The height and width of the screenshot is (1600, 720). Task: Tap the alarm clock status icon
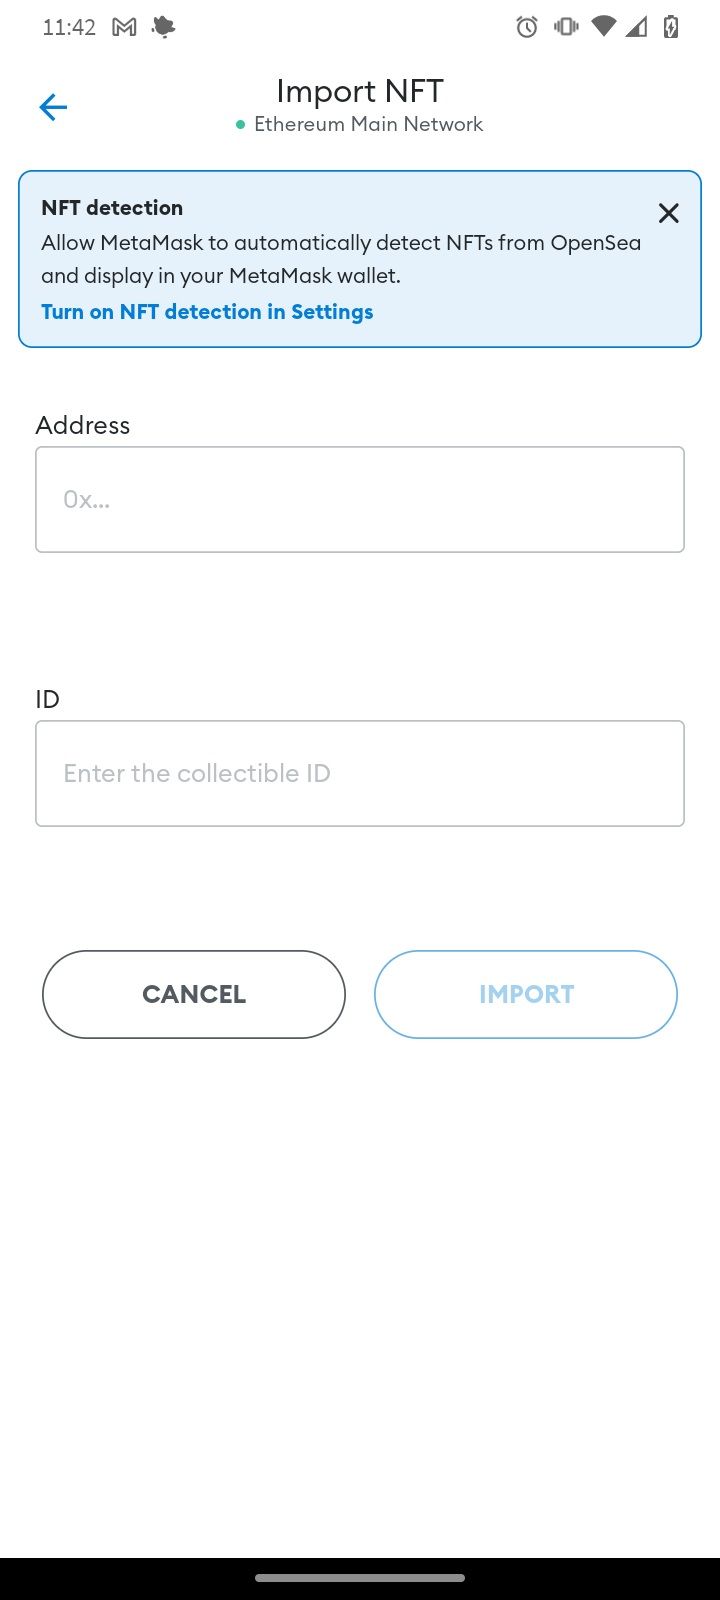[x=527, y=27]
